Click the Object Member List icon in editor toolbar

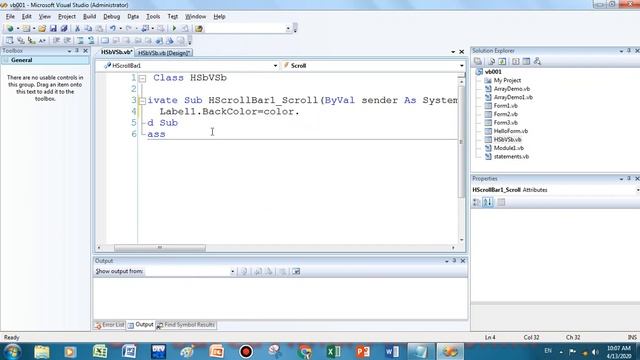point(9,40)
